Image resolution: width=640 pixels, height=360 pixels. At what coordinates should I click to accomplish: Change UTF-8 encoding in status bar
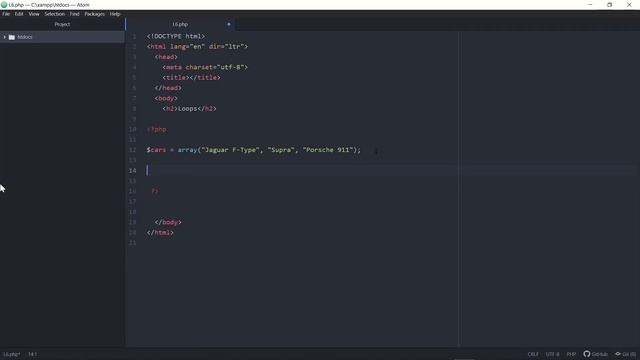(x=552, y=354)
